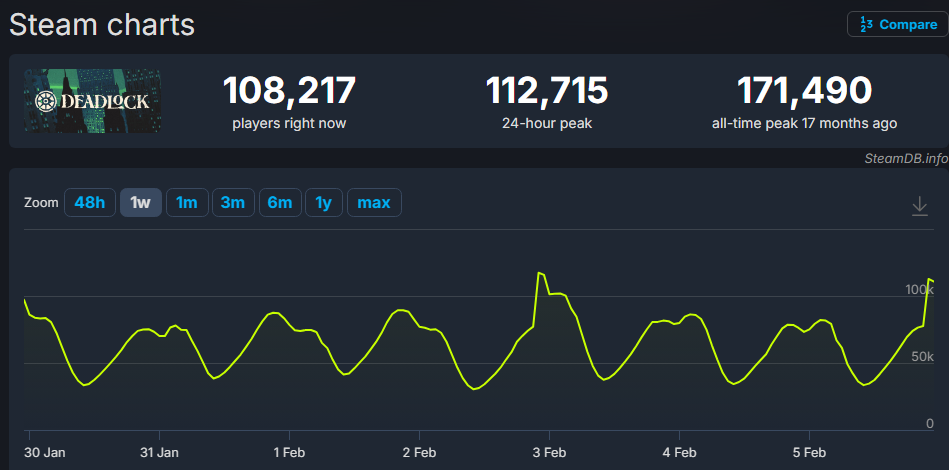Select the 1w zoom range
Screen dimensions: 949x470
(140, 203)
